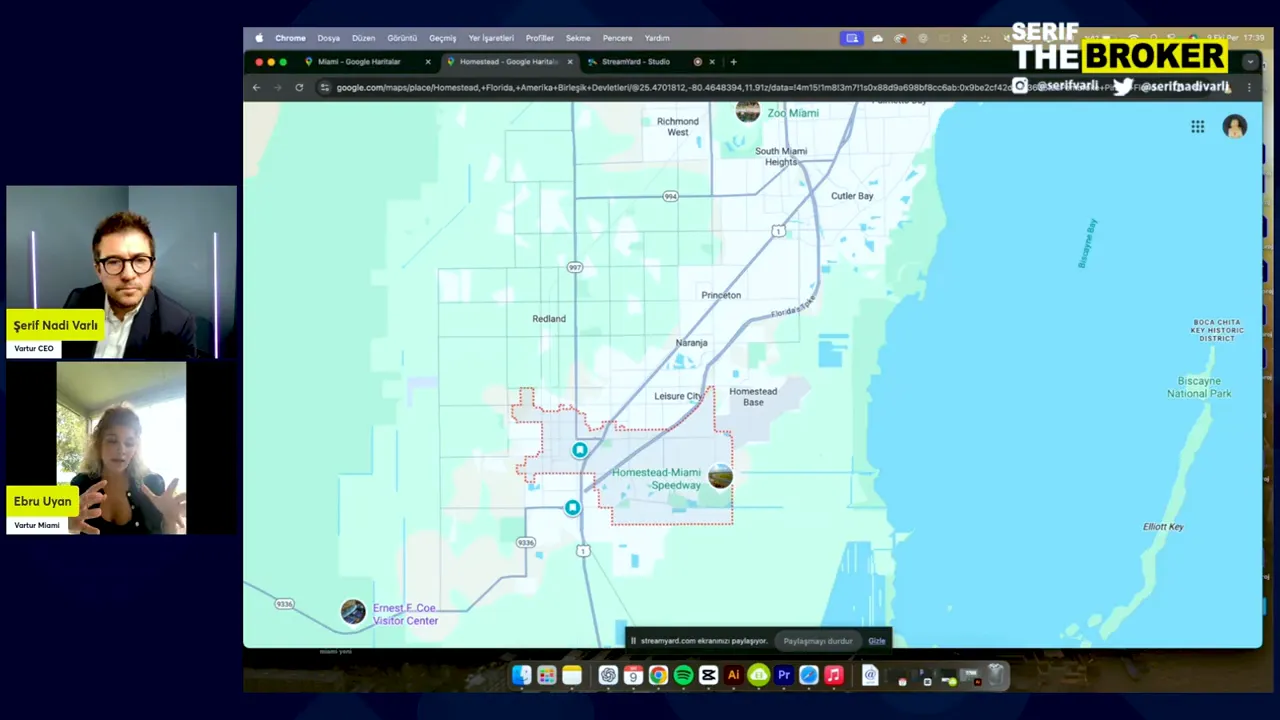The width and height of the screenshot is (1280, 720).
Task: Launch CapCut from the Dock
Action: pos(708,676)
